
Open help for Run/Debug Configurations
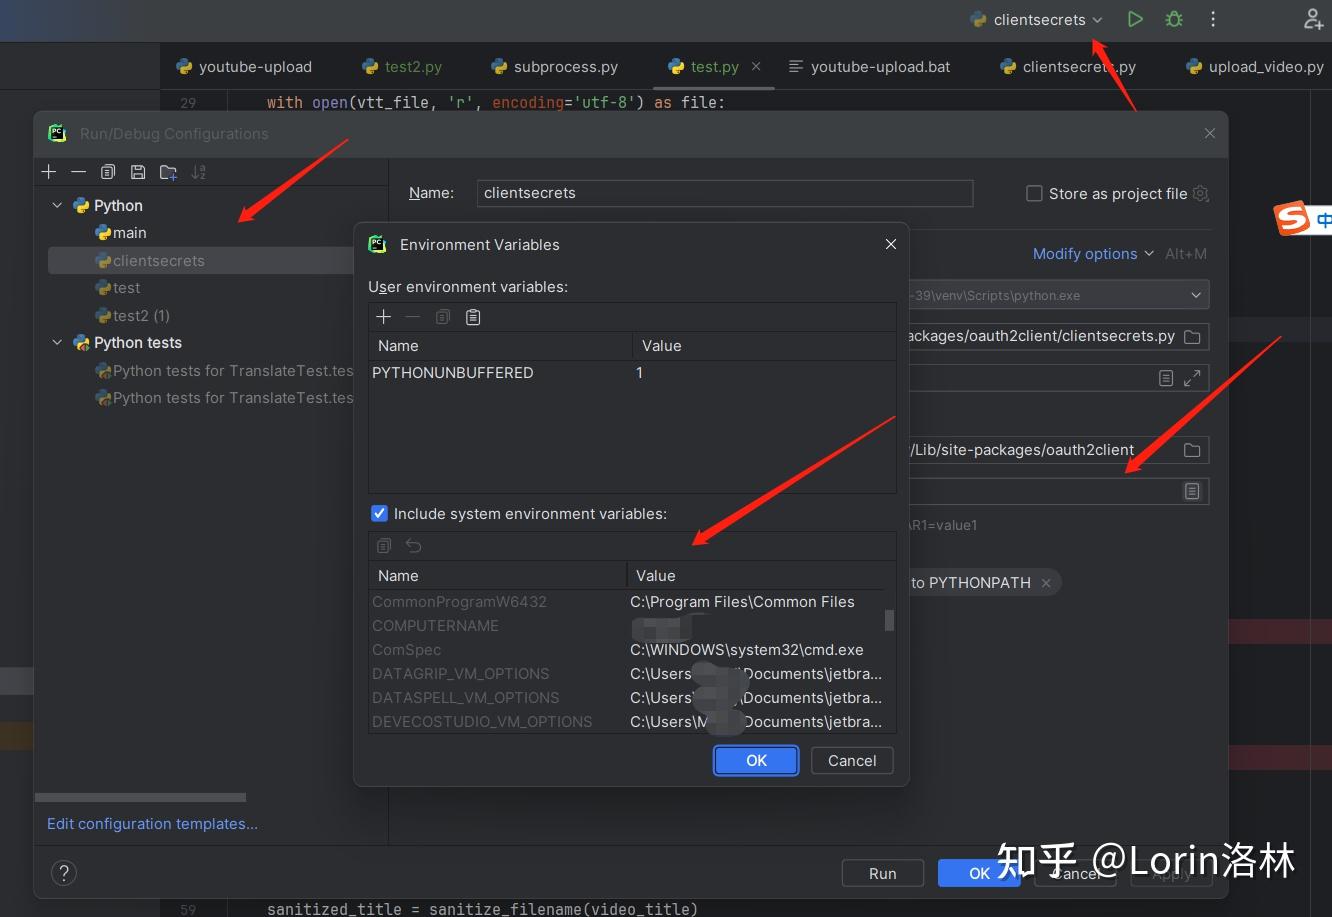pyautogui.click(x=63, y=872)
